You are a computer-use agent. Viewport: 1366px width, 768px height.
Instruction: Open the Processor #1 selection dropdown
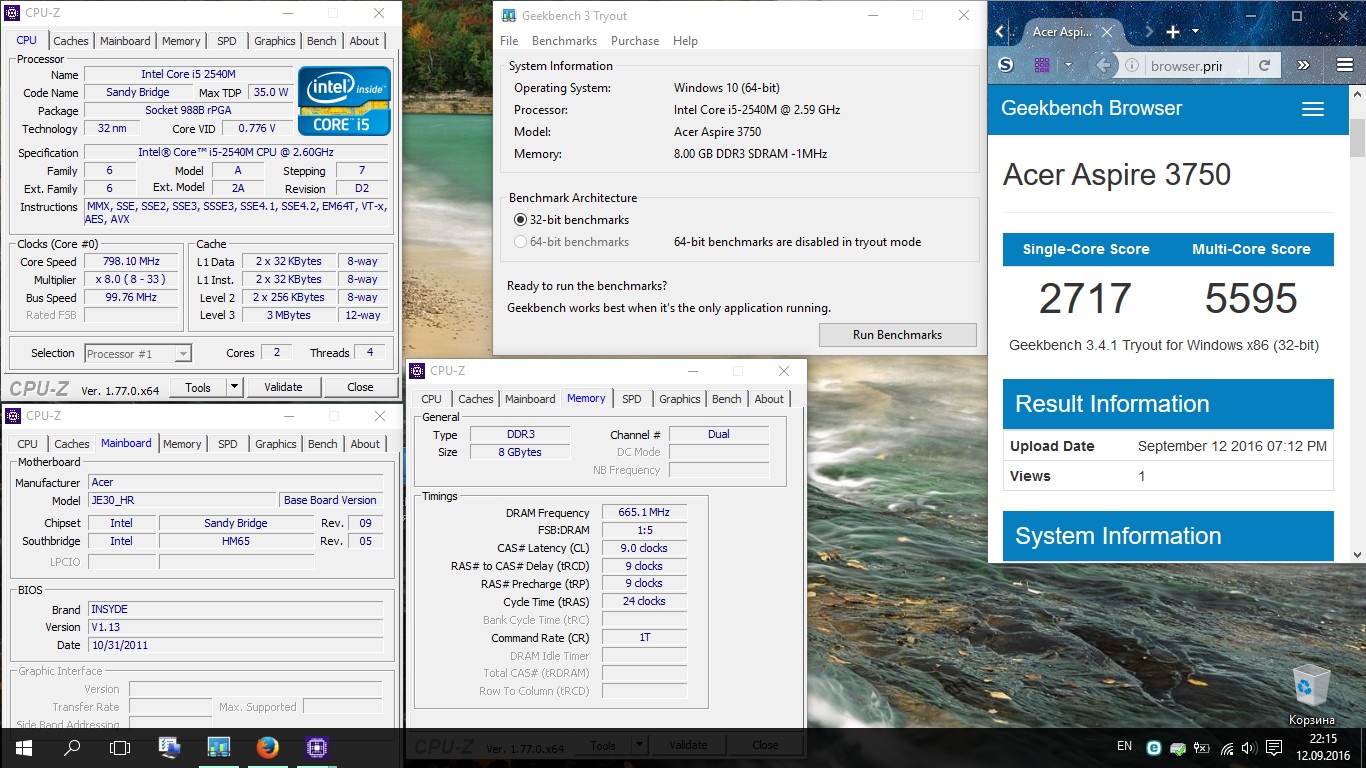[138, 353]
